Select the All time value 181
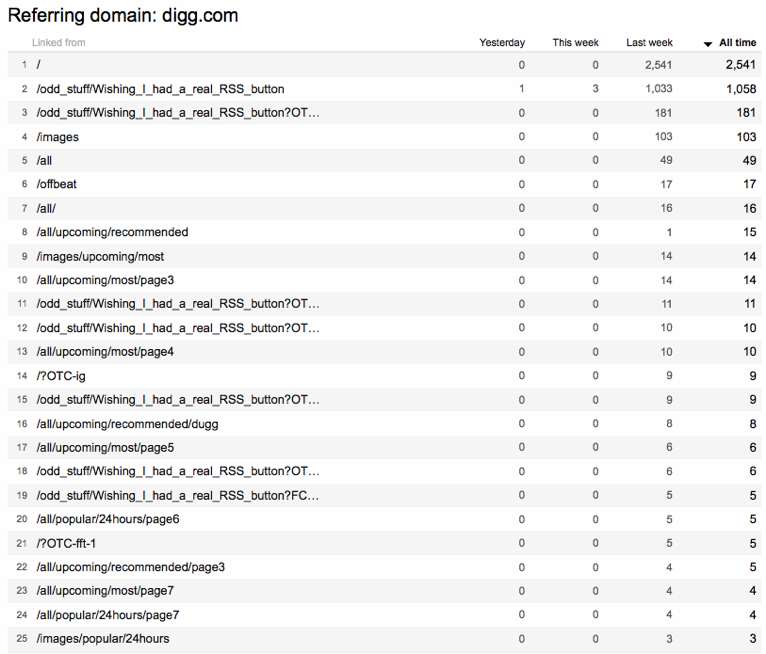The height and width of the screenshot is (654, 766). pyautogui.click(x=746, y=113)
